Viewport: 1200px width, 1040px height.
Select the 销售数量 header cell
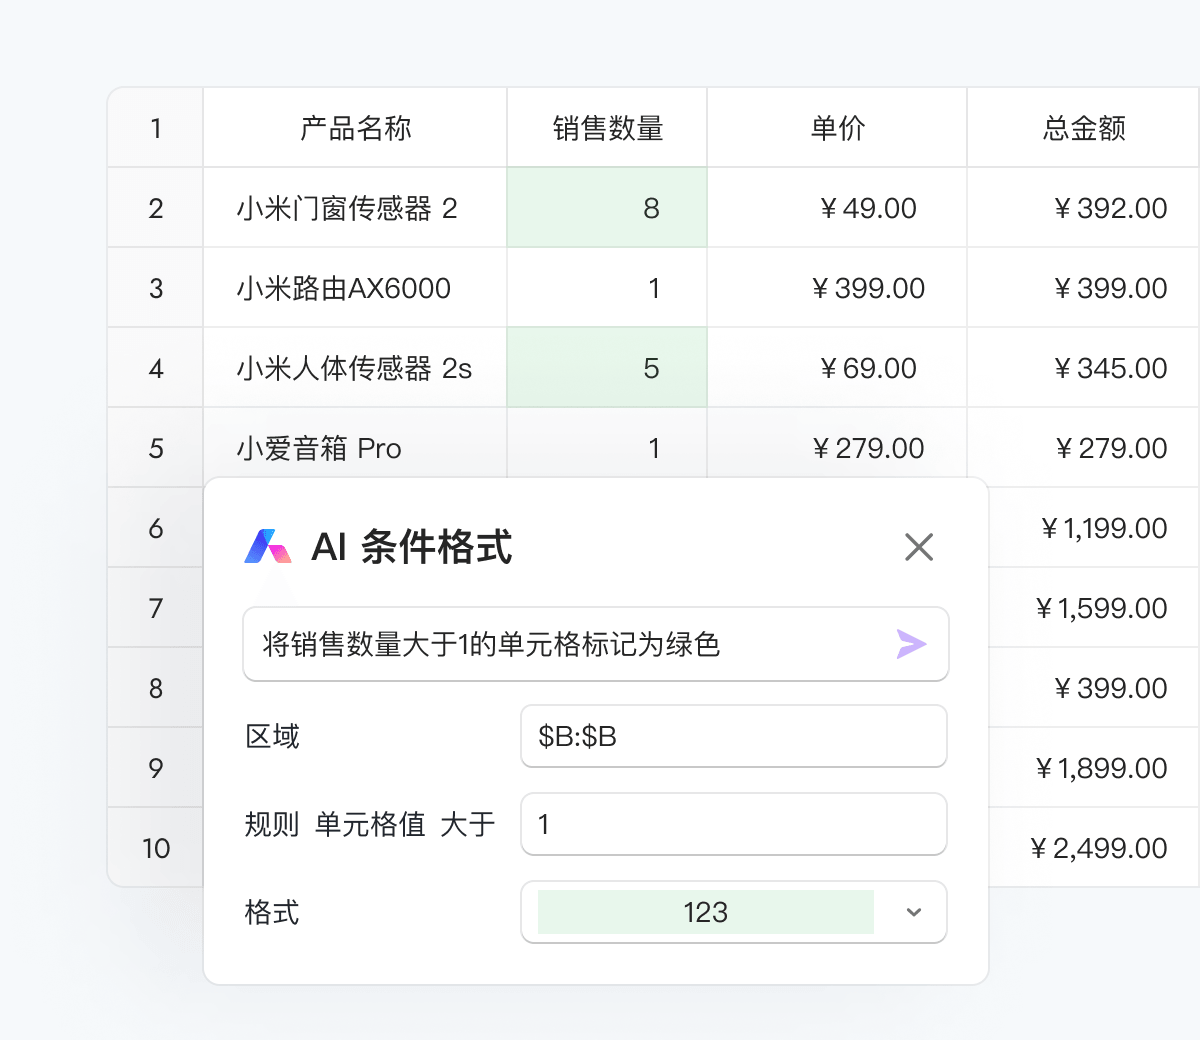click(x=607, y=127)
